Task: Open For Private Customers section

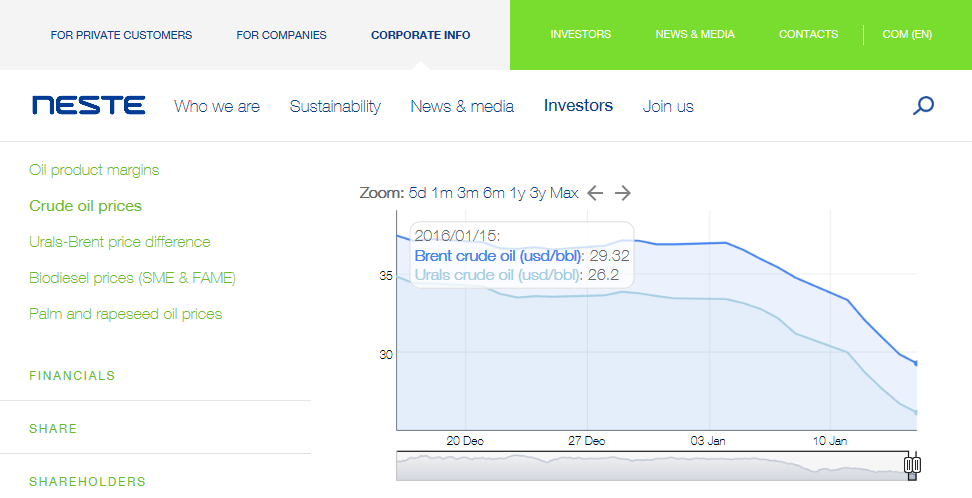Action: click(122, 35)
